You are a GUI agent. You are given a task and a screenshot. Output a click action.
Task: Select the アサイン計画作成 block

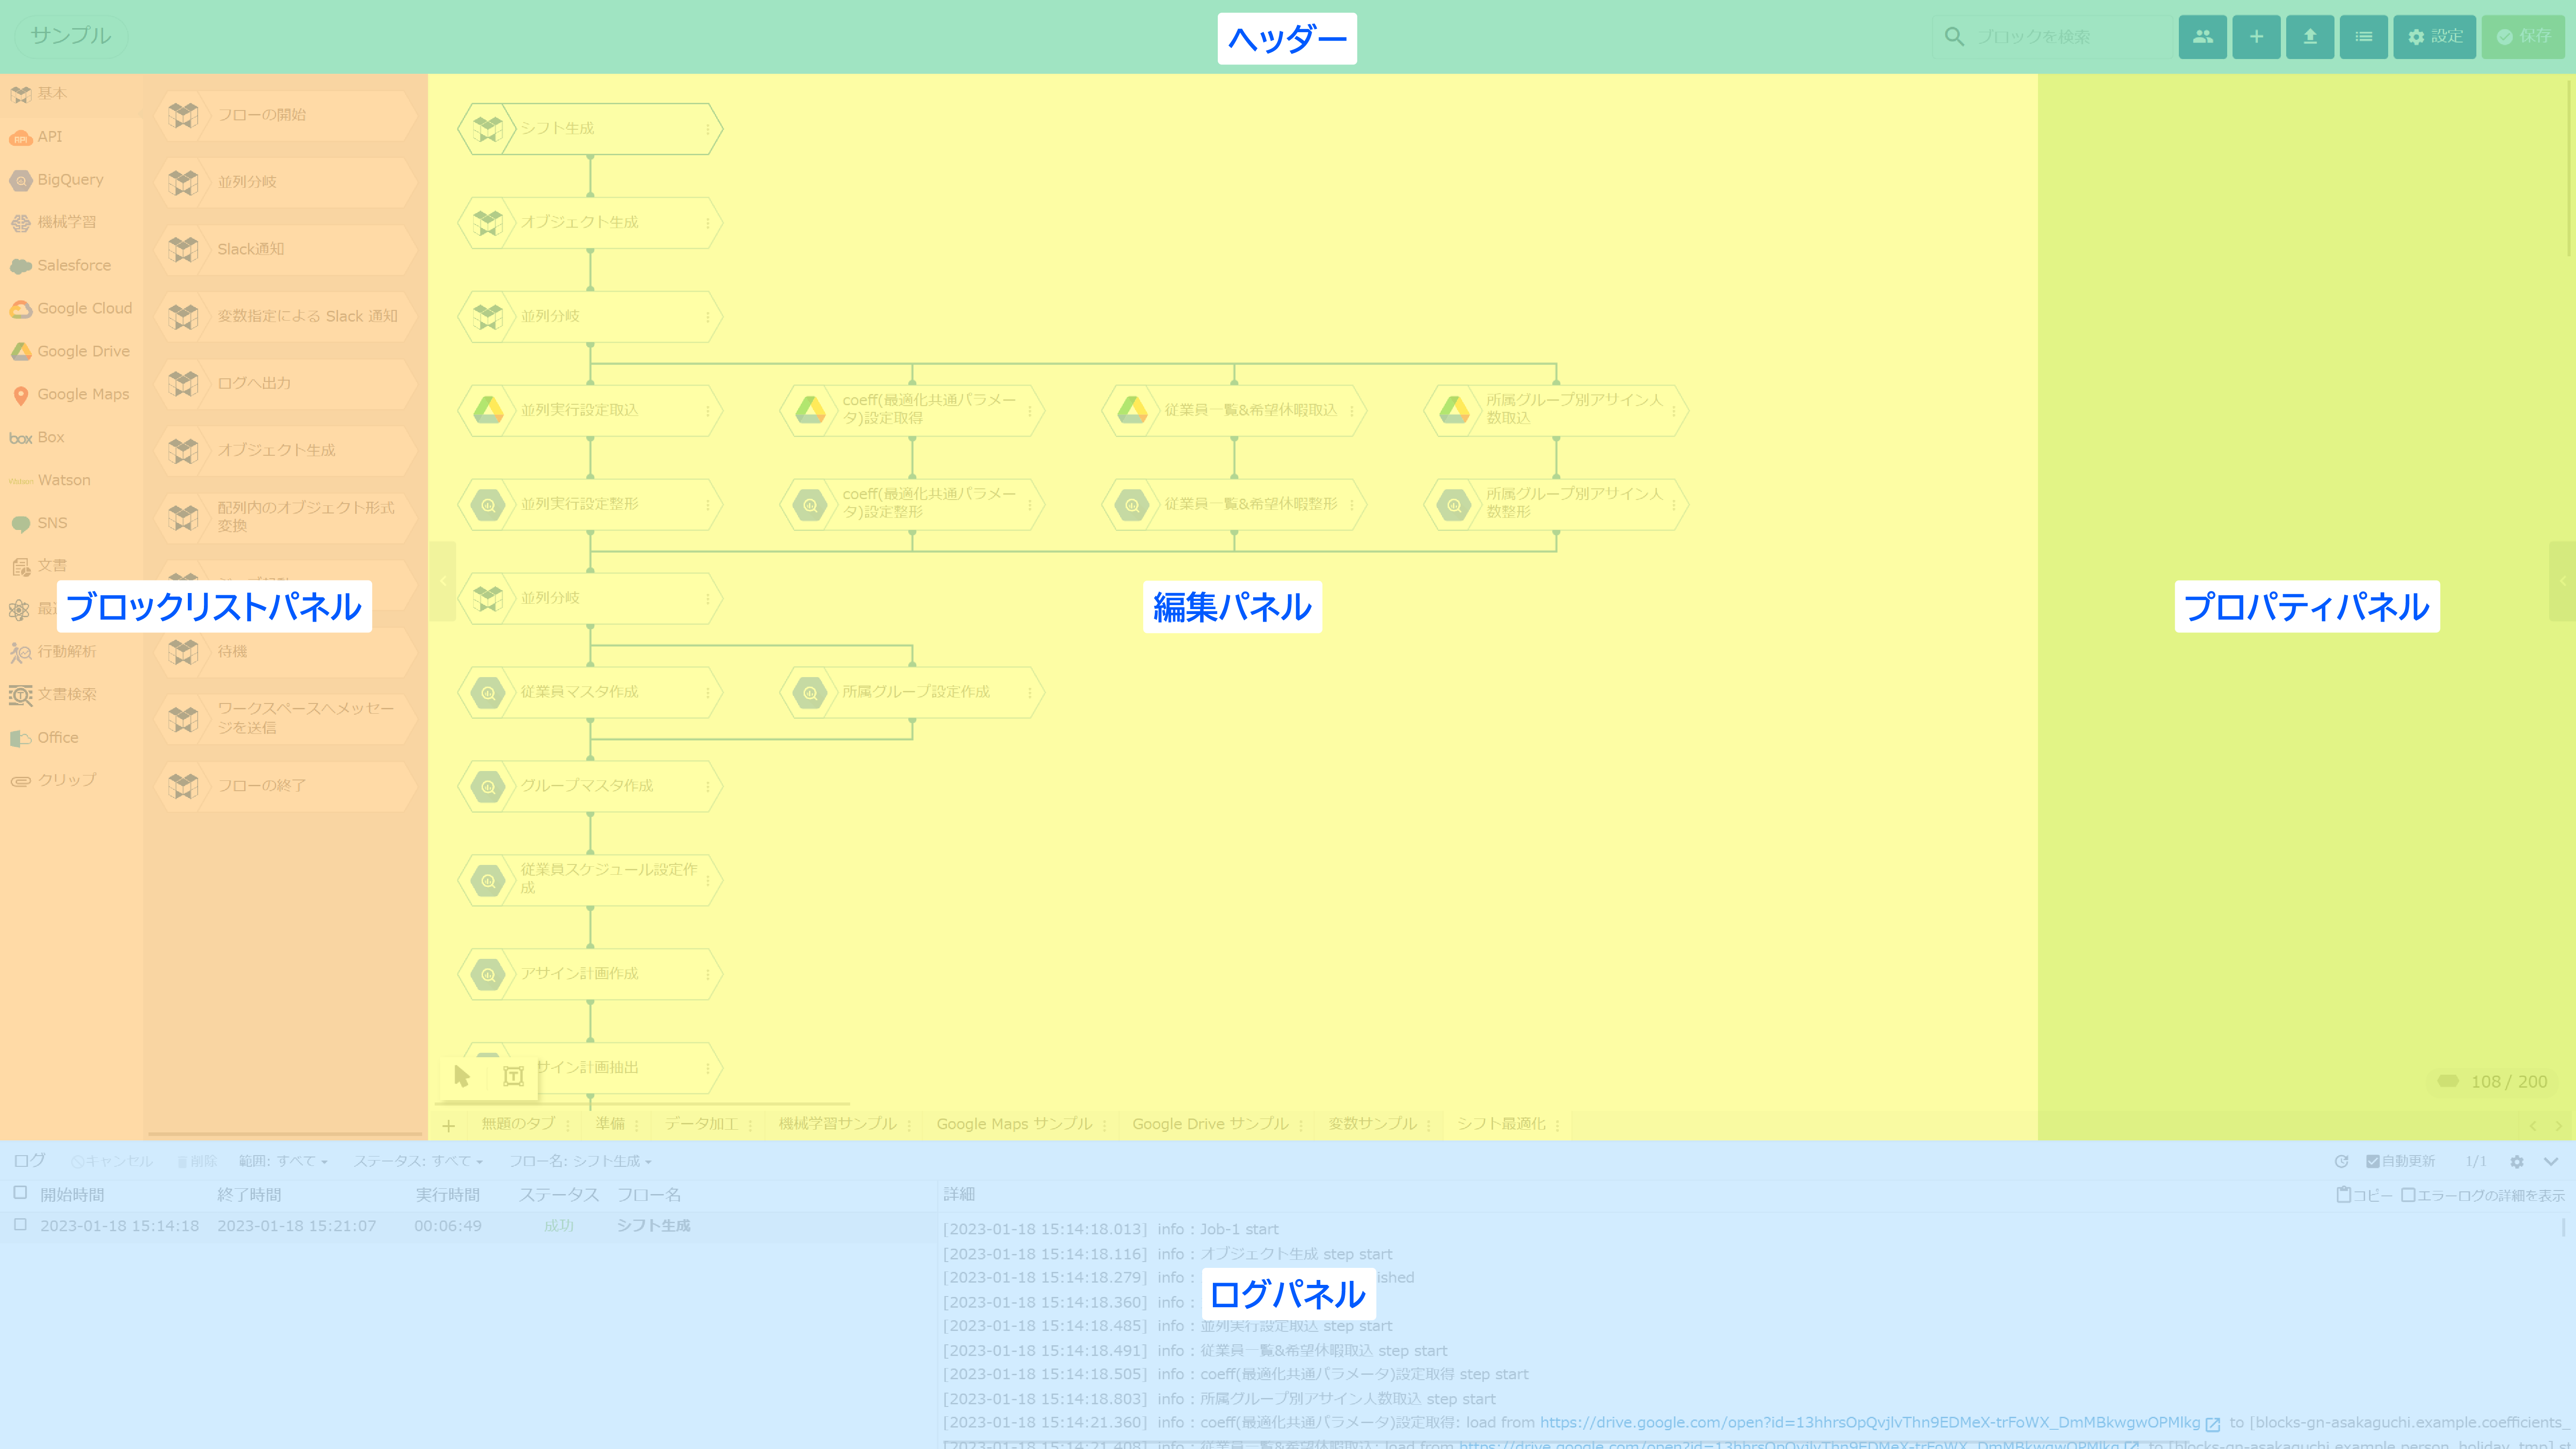pos(590,974)
